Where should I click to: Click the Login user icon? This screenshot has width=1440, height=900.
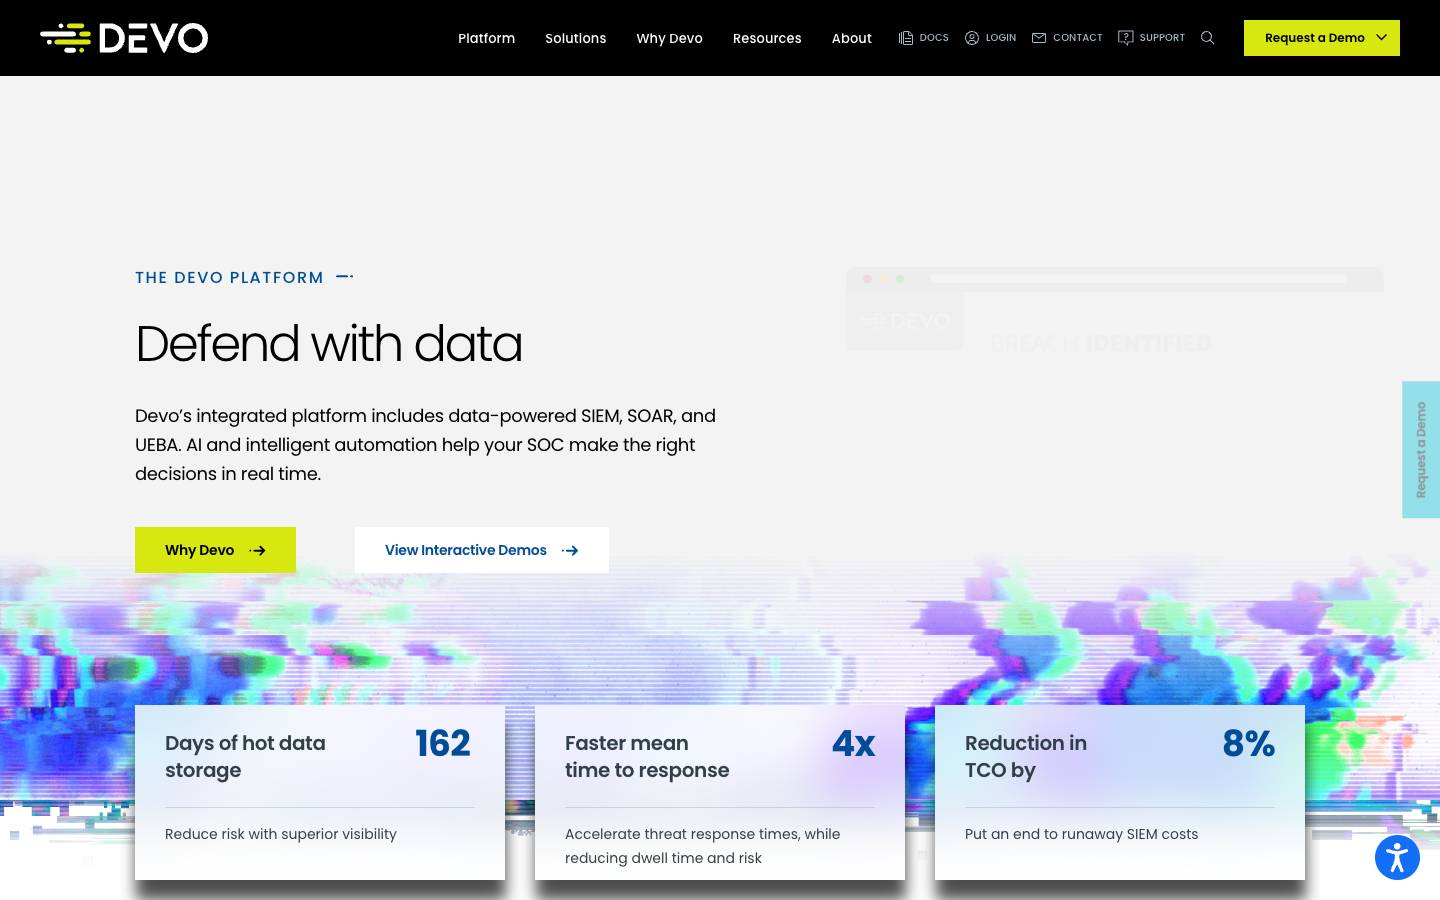pos(972,38)
